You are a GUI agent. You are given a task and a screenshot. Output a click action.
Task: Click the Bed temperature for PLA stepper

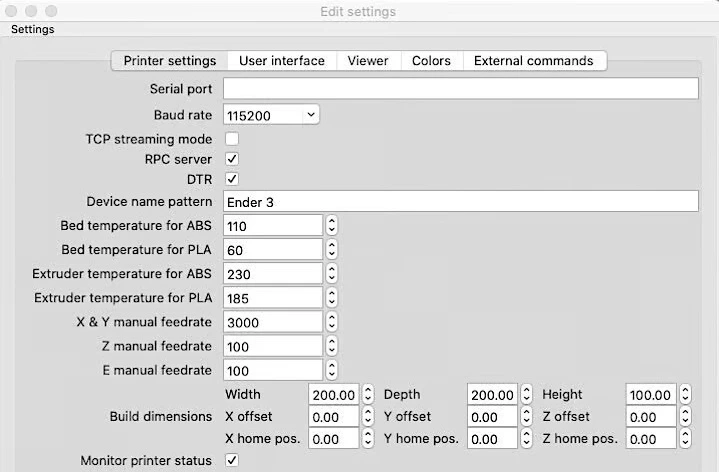pos(332,250)
